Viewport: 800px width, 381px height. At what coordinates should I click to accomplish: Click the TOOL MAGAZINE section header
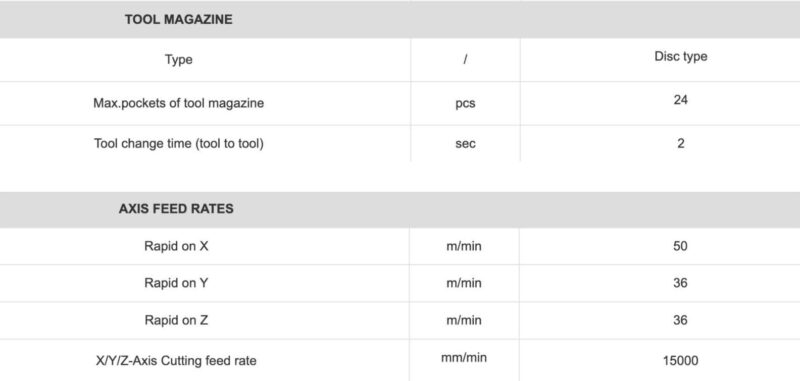[179, 20]
